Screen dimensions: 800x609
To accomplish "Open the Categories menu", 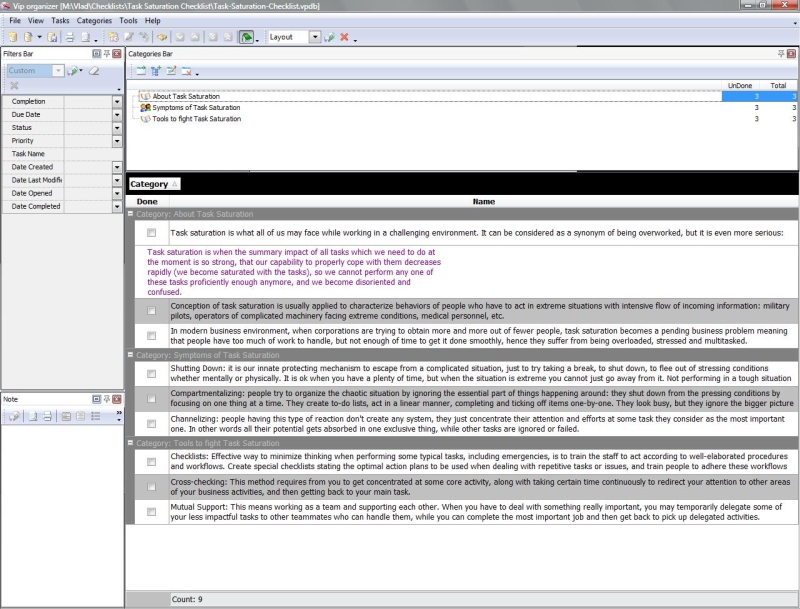I will tap(94, 20).
